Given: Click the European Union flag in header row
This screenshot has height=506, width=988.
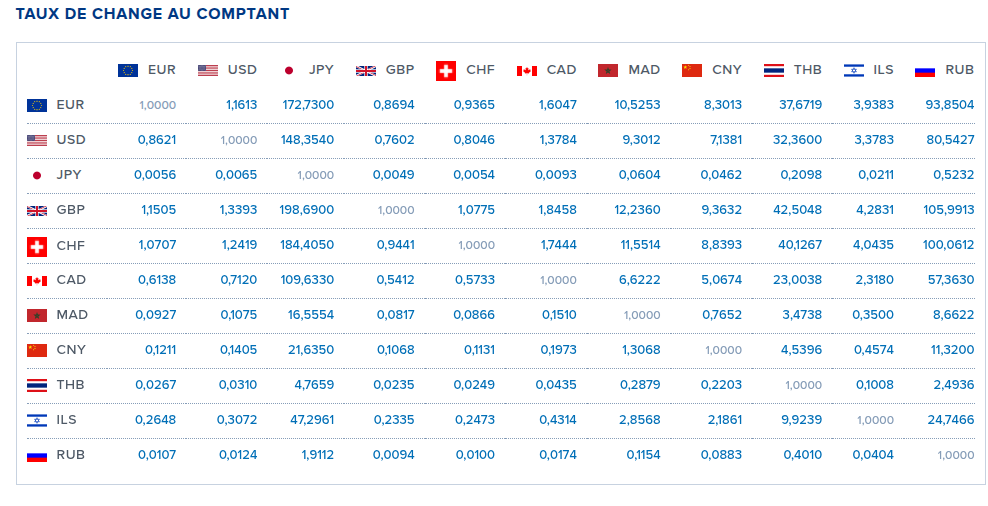Looking at the screenshot, I should [127, 70].
